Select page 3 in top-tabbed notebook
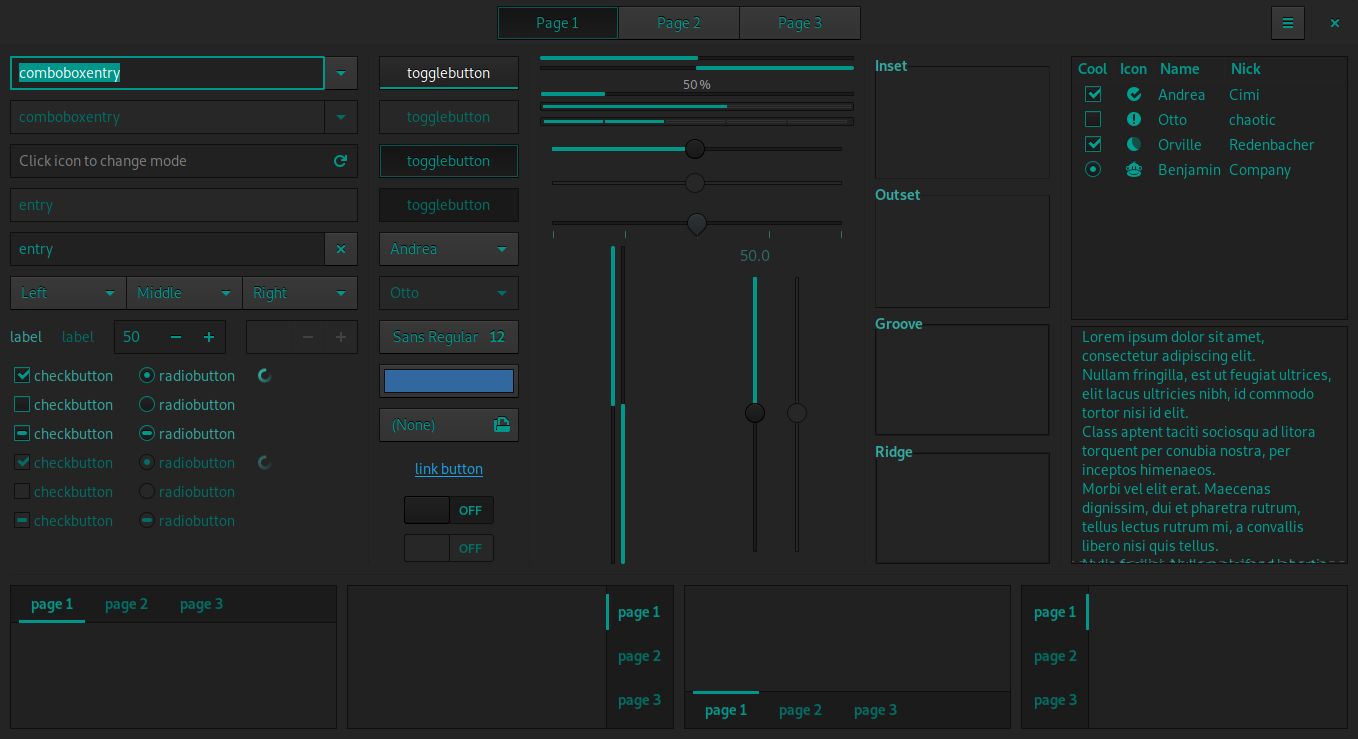Viewport: 1358px width, 739px height. point(201,604)
